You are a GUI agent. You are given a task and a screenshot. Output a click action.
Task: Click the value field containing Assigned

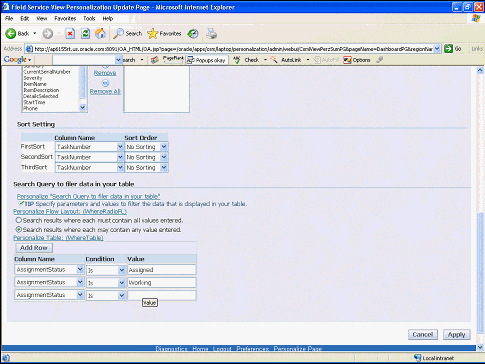tap(162, 270)
